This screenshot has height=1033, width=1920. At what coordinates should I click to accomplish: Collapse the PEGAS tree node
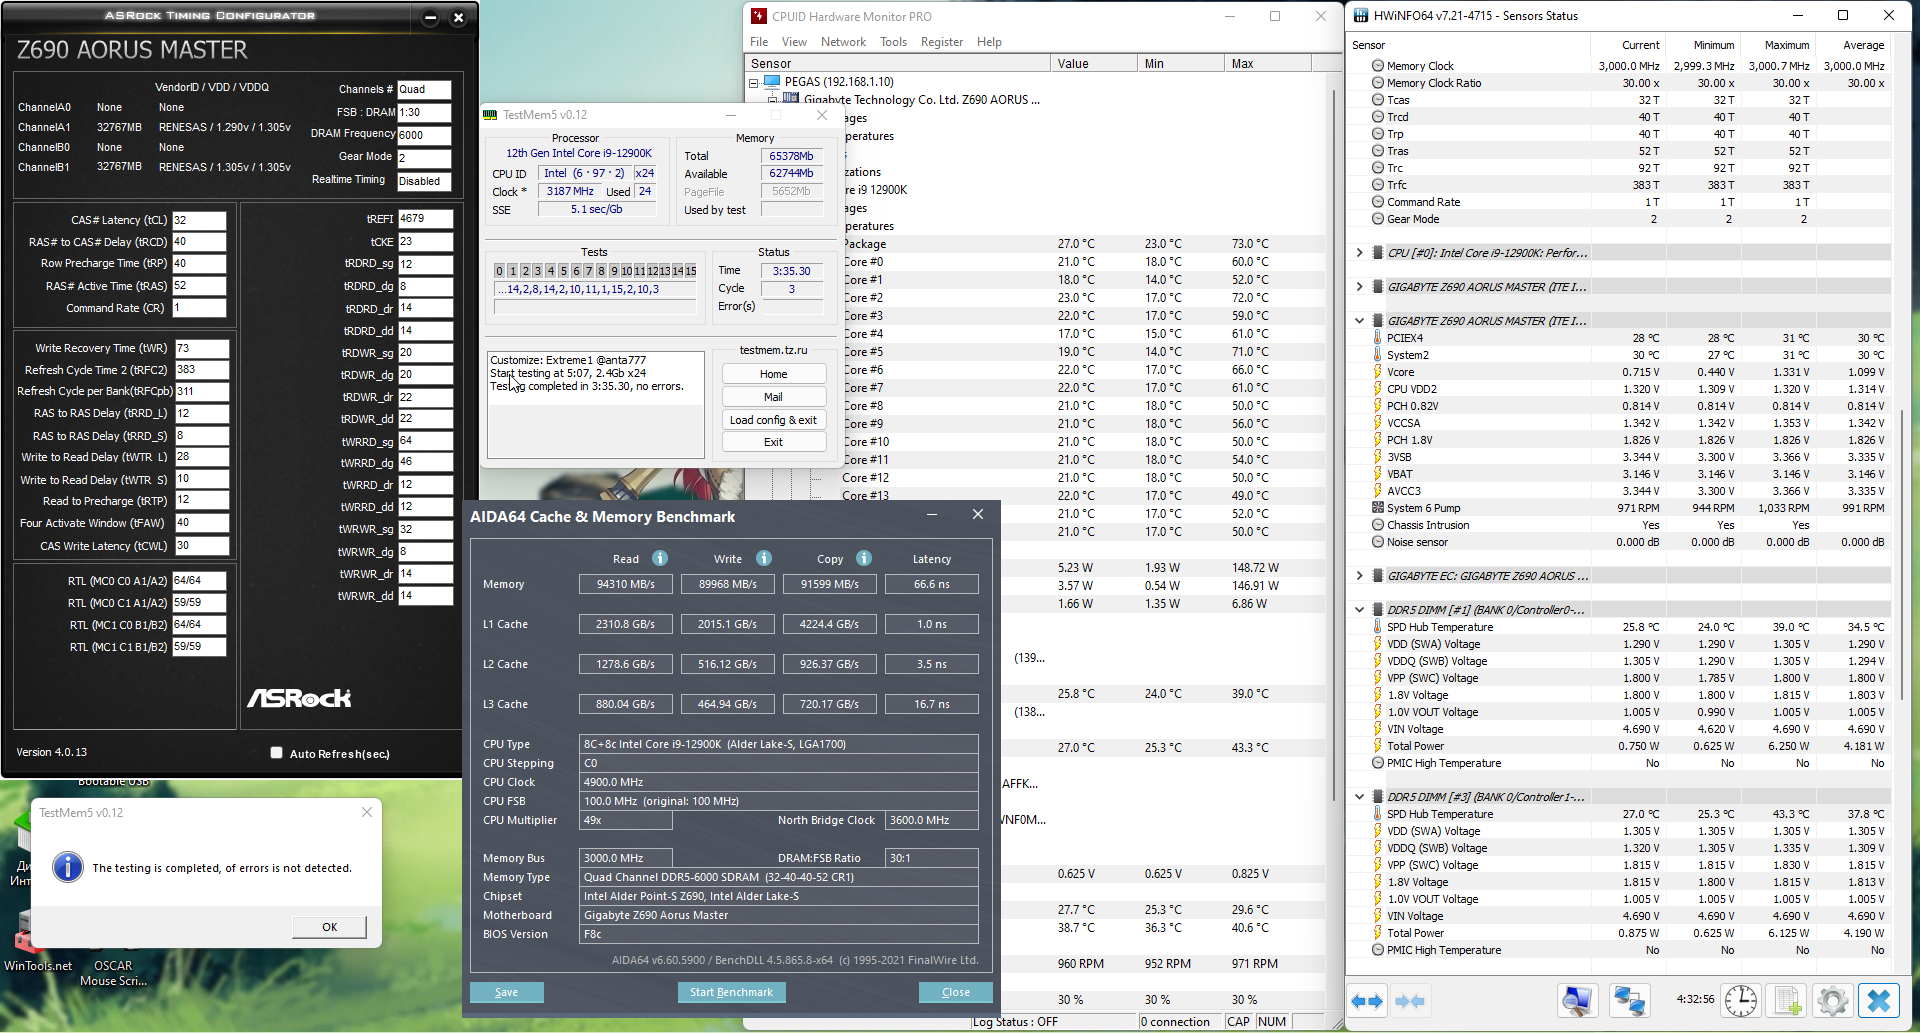(x=754, y=83)
